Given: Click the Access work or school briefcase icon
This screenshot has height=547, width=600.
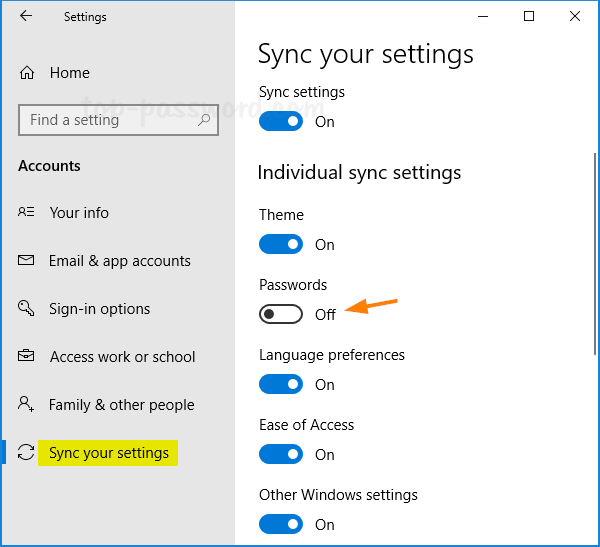Looking at the screenshot, I should pyautogui.click(x=27, y=357).
